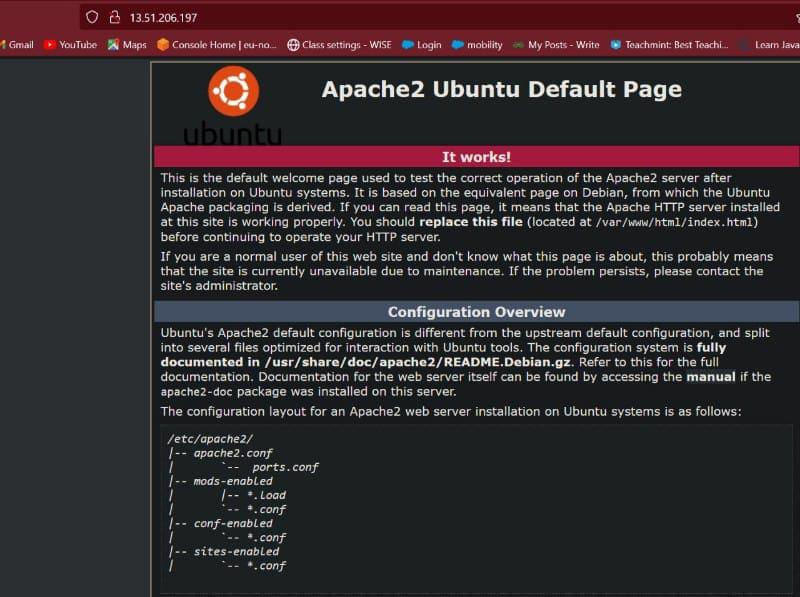Click the orange Ubuntu circle logo
This screenshot has width=800, height=597.
234,91
